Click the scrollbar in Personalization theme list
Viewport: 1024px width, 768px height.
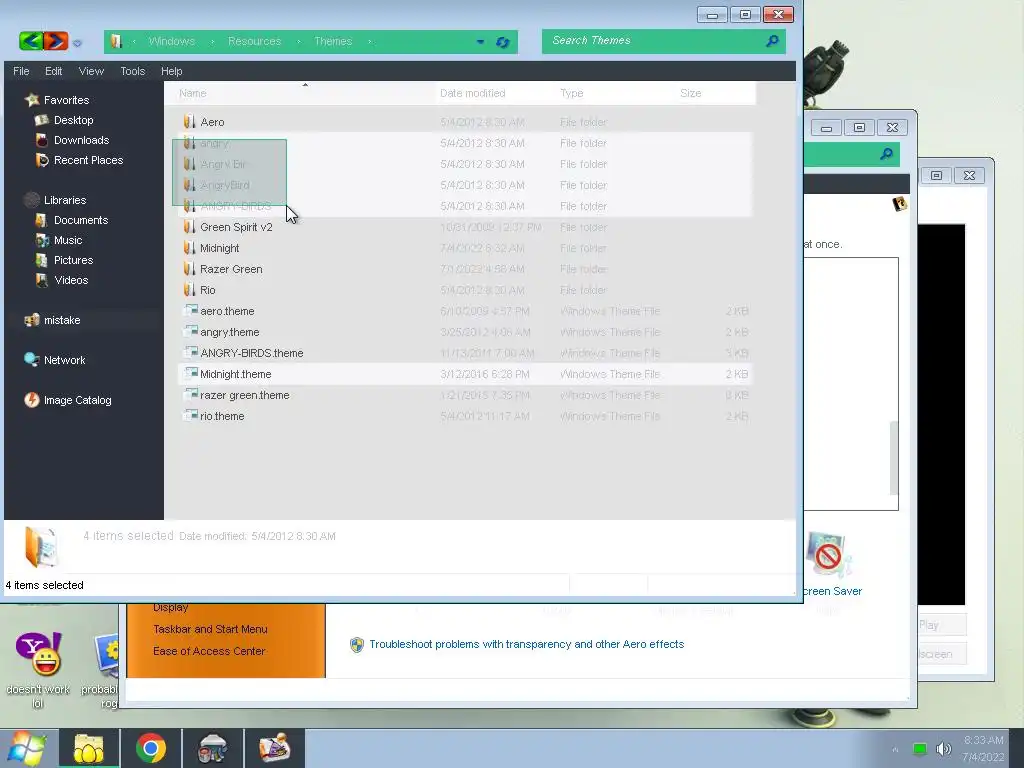coord(893,457)
